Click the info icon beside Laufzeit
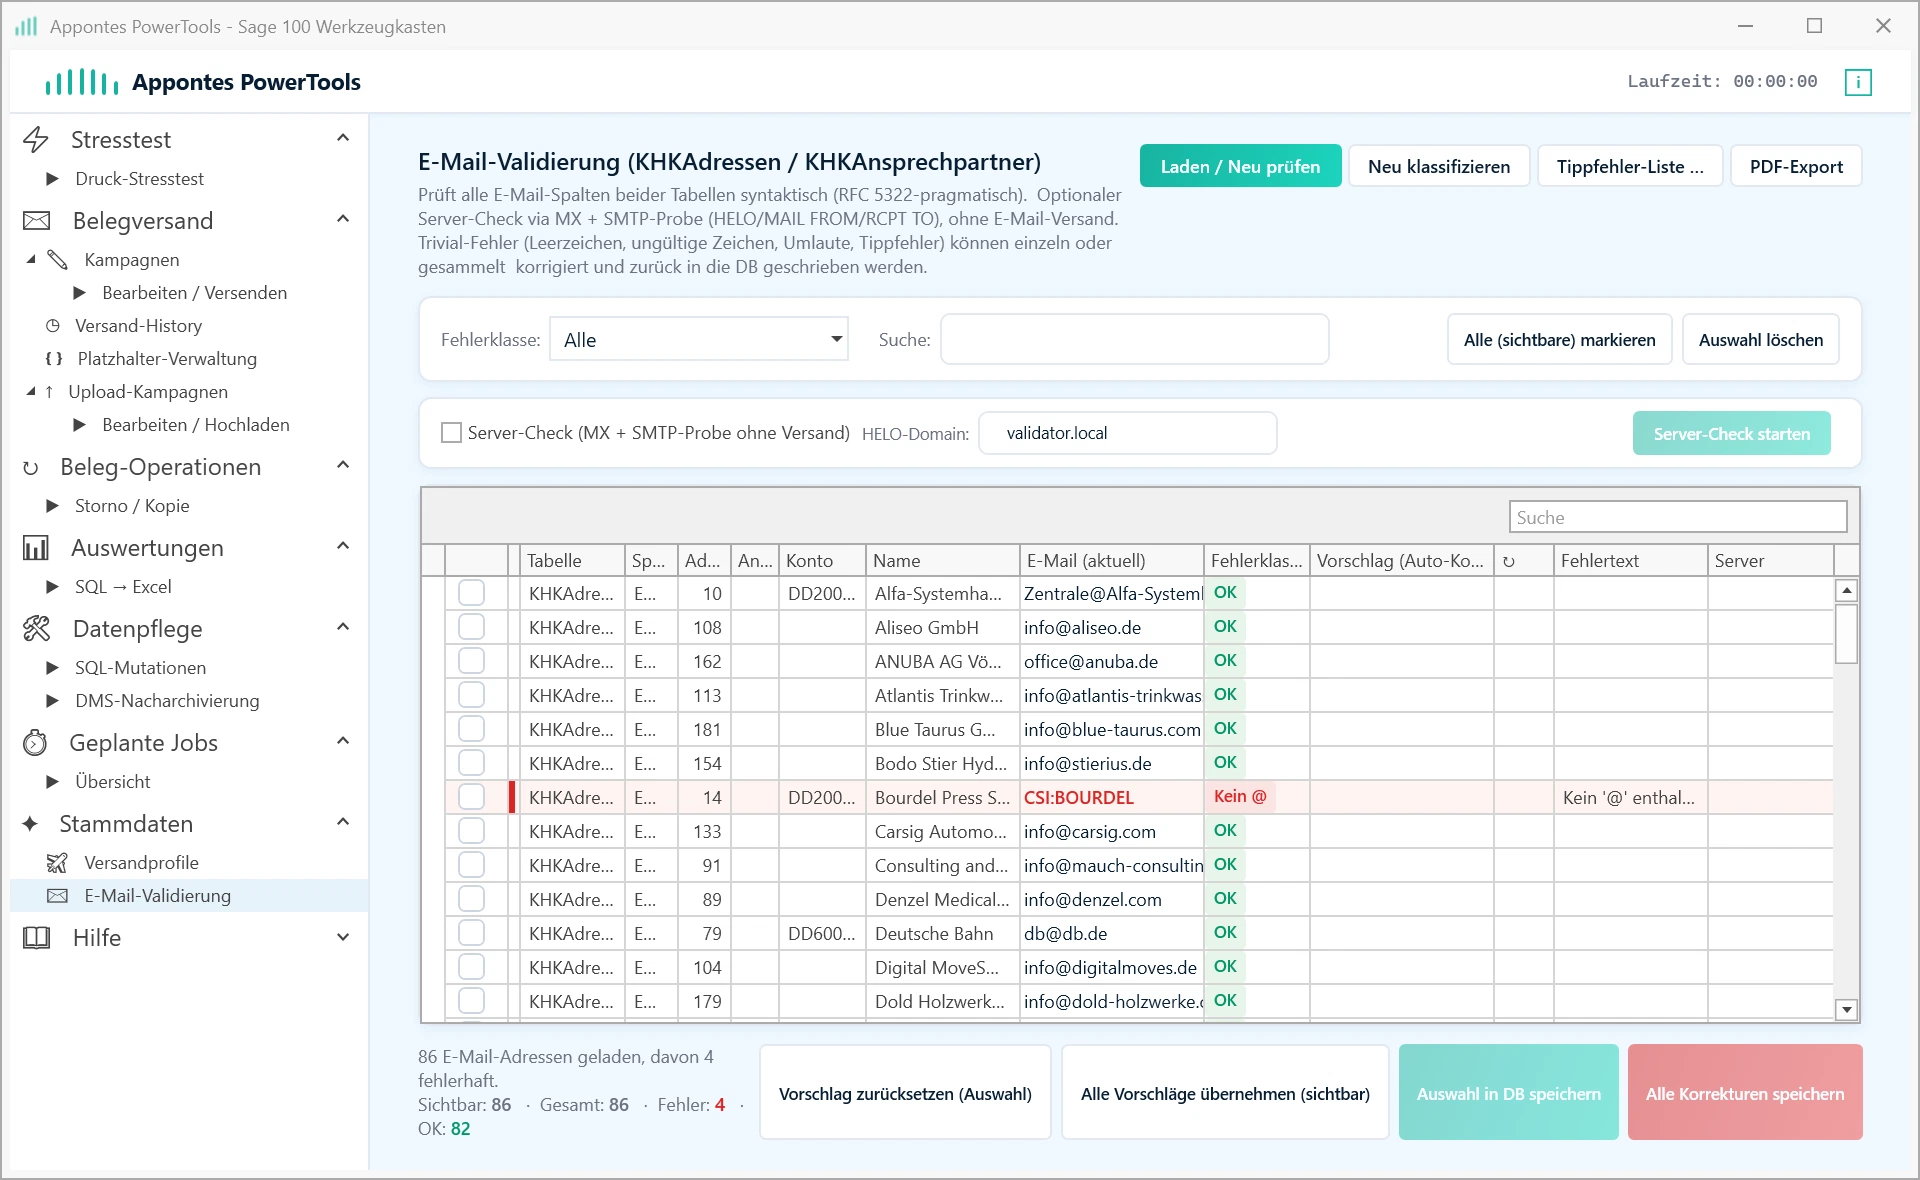The width and height of the screenshot is (1920, 1180). click(1858, 82)
